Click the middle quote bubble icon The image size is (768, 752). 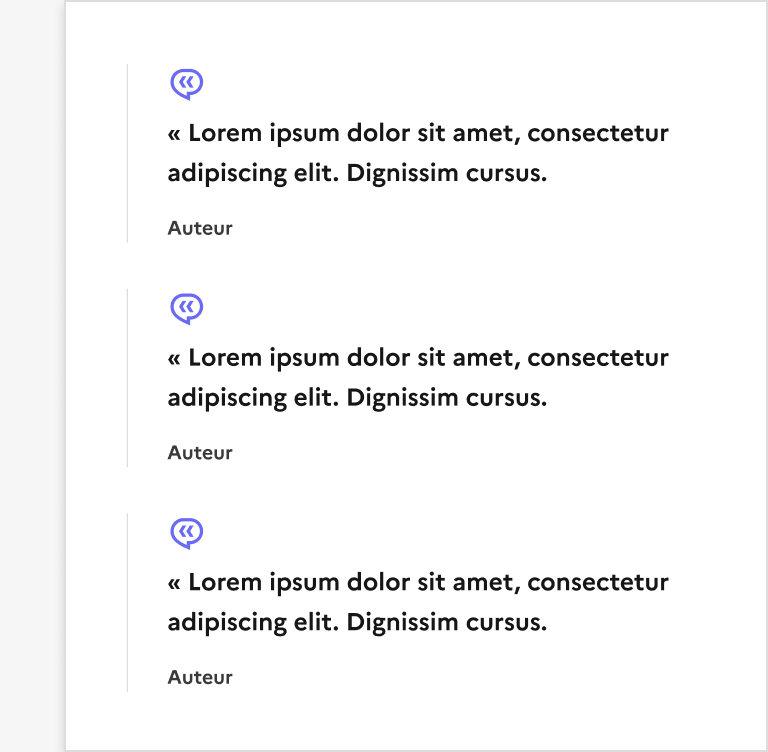point(187,309)
